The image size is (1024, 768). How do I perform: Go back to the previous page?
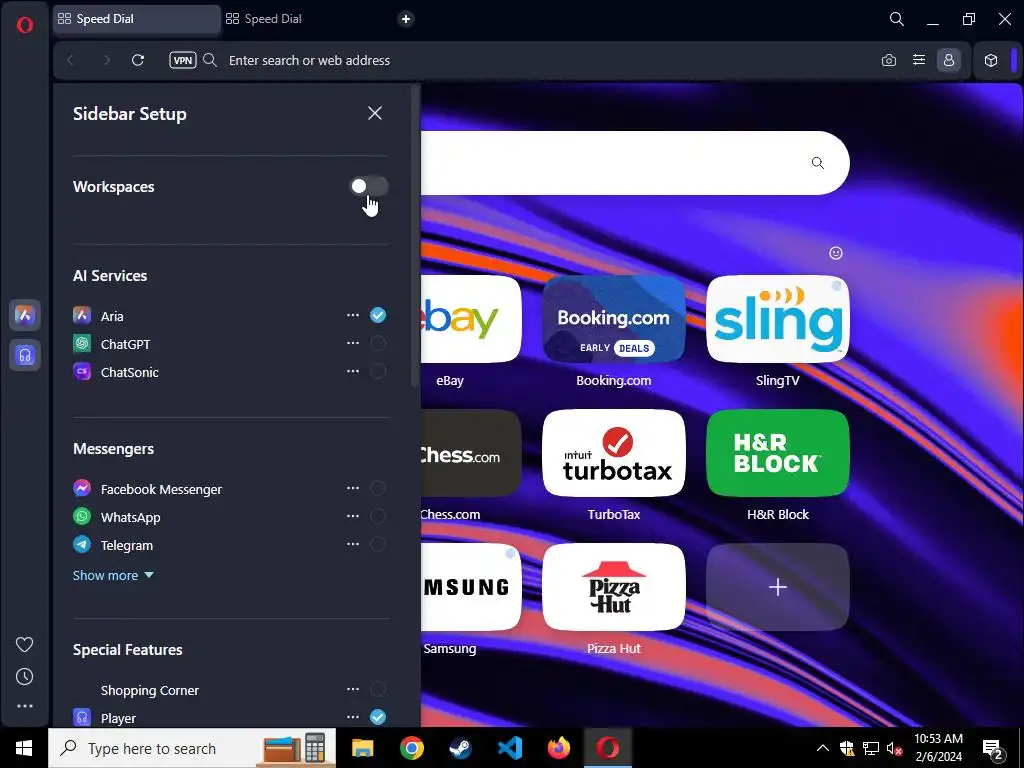pyautogui.click(x=71, y=60)
